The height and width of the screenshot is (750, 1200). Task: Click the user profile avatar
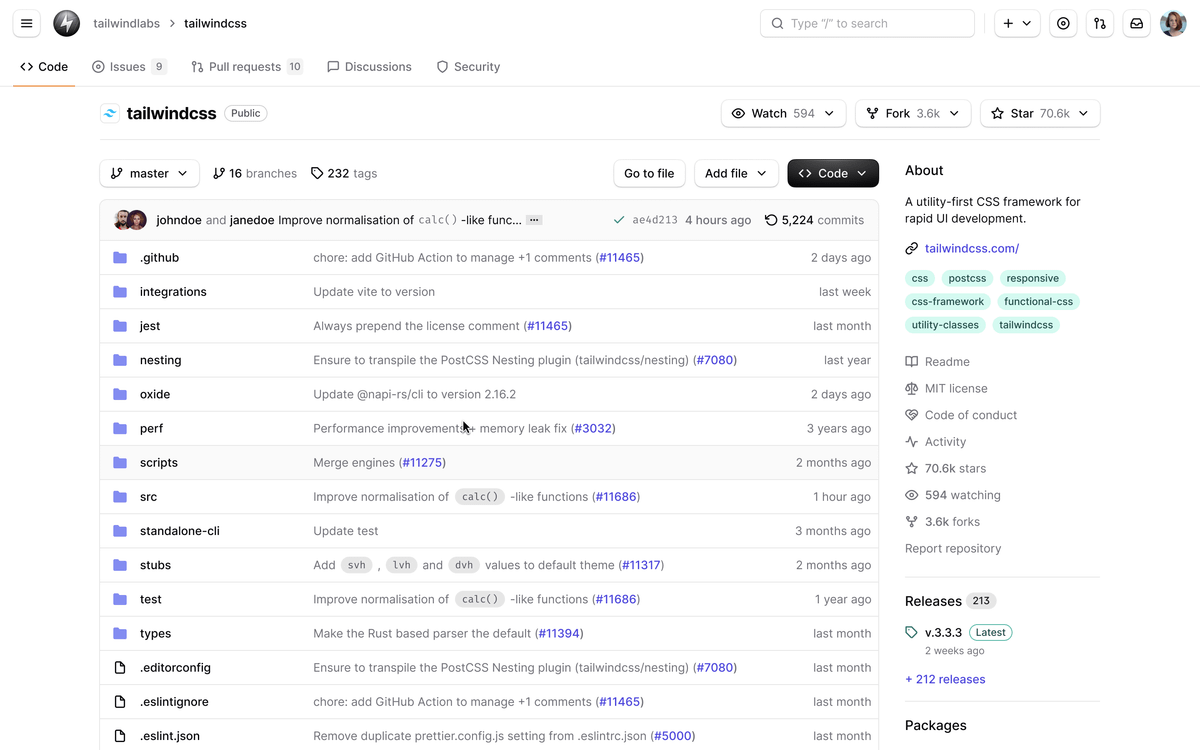[x=1173, y=23]
